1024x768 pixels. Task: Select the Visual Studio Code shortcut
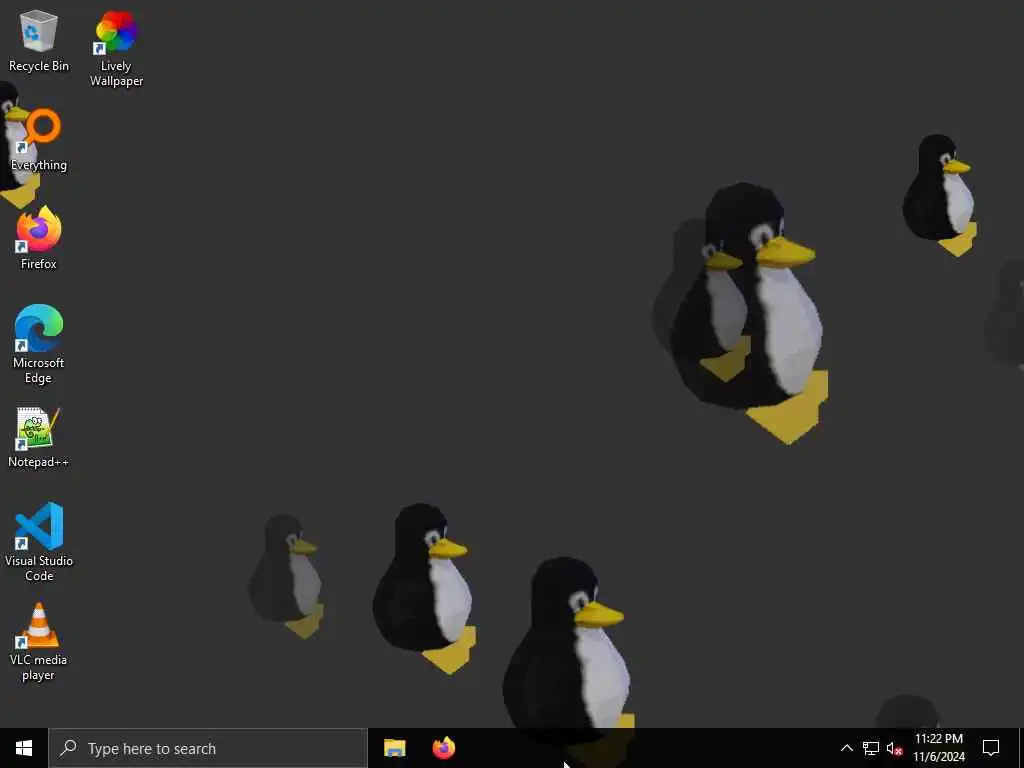[x=39, y=542]
